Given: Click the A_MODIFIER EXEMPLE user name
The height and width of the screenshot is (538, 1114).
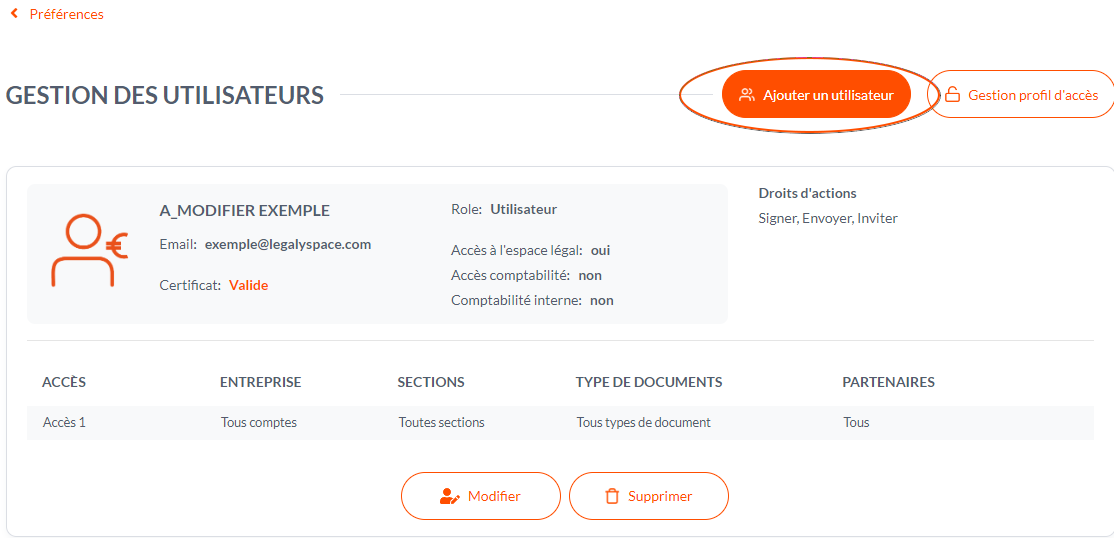Looking at the screenshot, I should tap(245, 210).
